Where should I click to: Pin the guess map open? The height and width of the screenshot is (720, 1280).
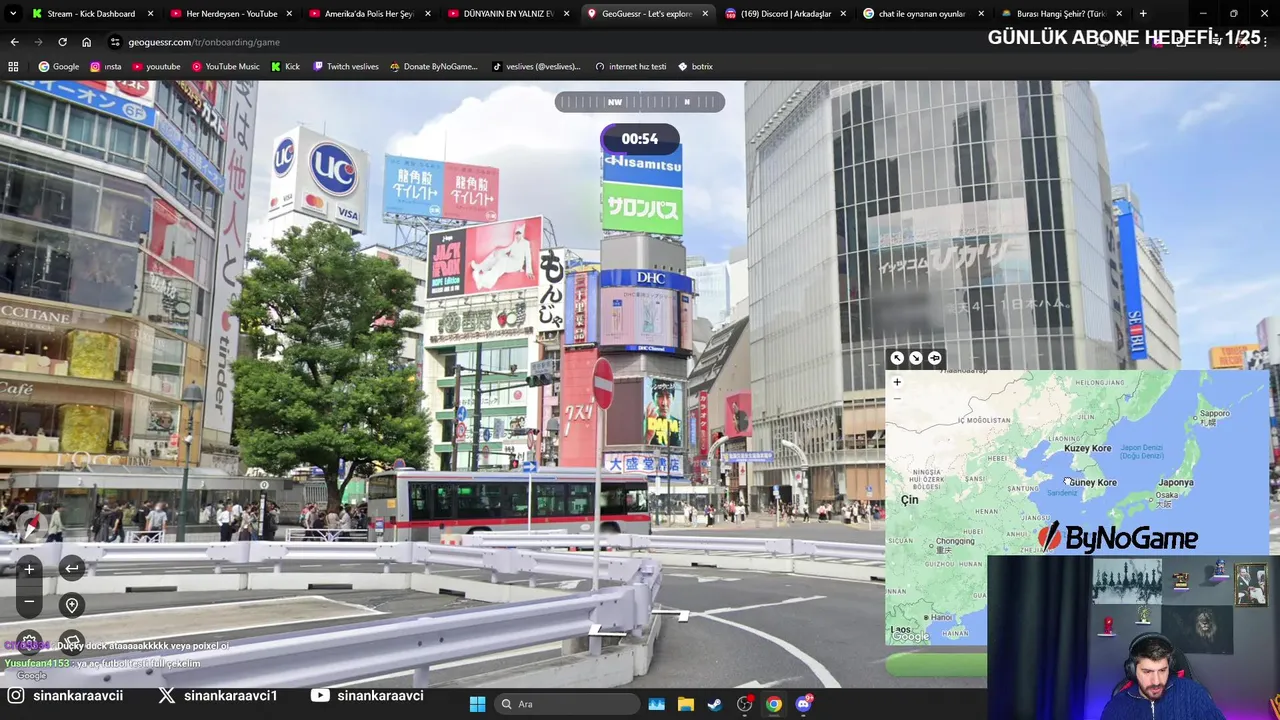[934, 358]
